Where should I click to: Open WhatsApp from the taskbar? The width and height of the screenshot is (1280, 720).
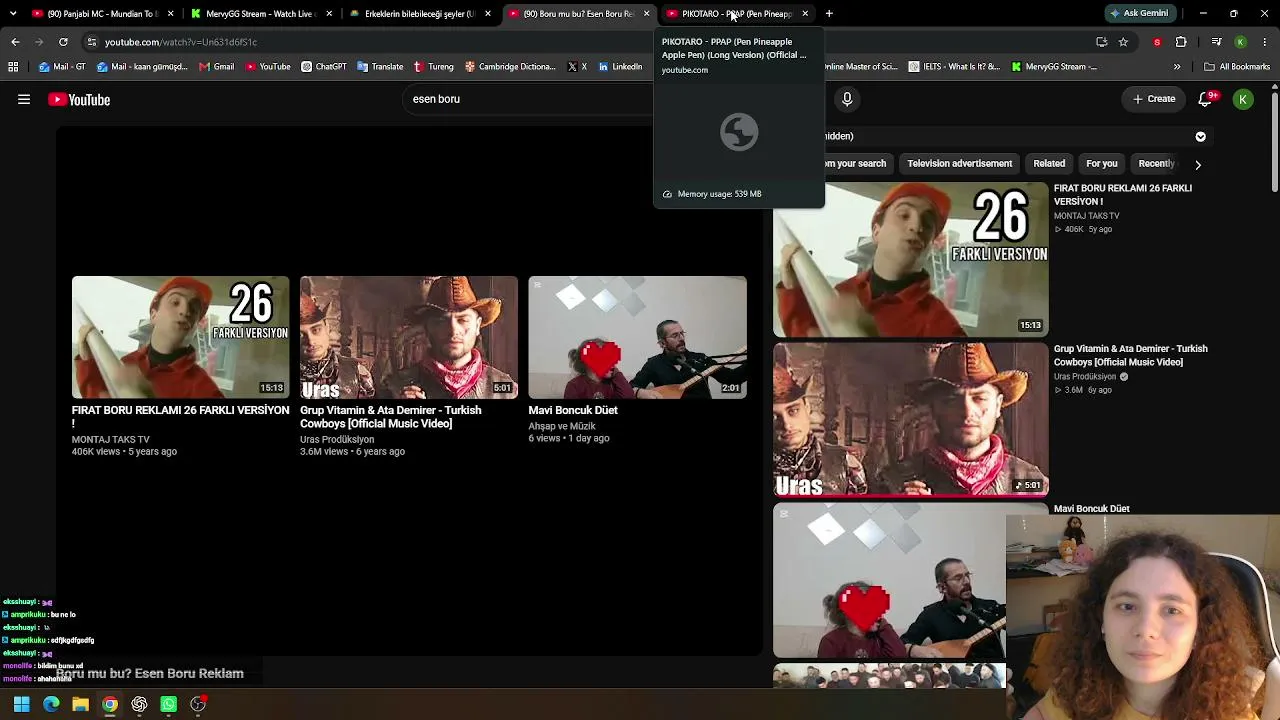[168, 704]
